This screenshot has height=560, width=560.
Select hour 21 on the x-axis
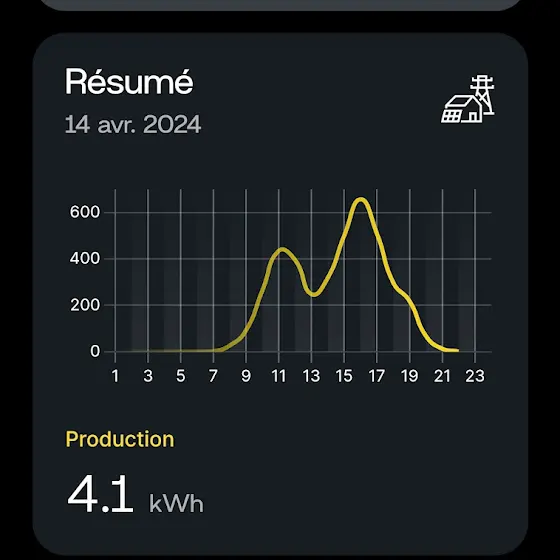click(x=442, y=376)
